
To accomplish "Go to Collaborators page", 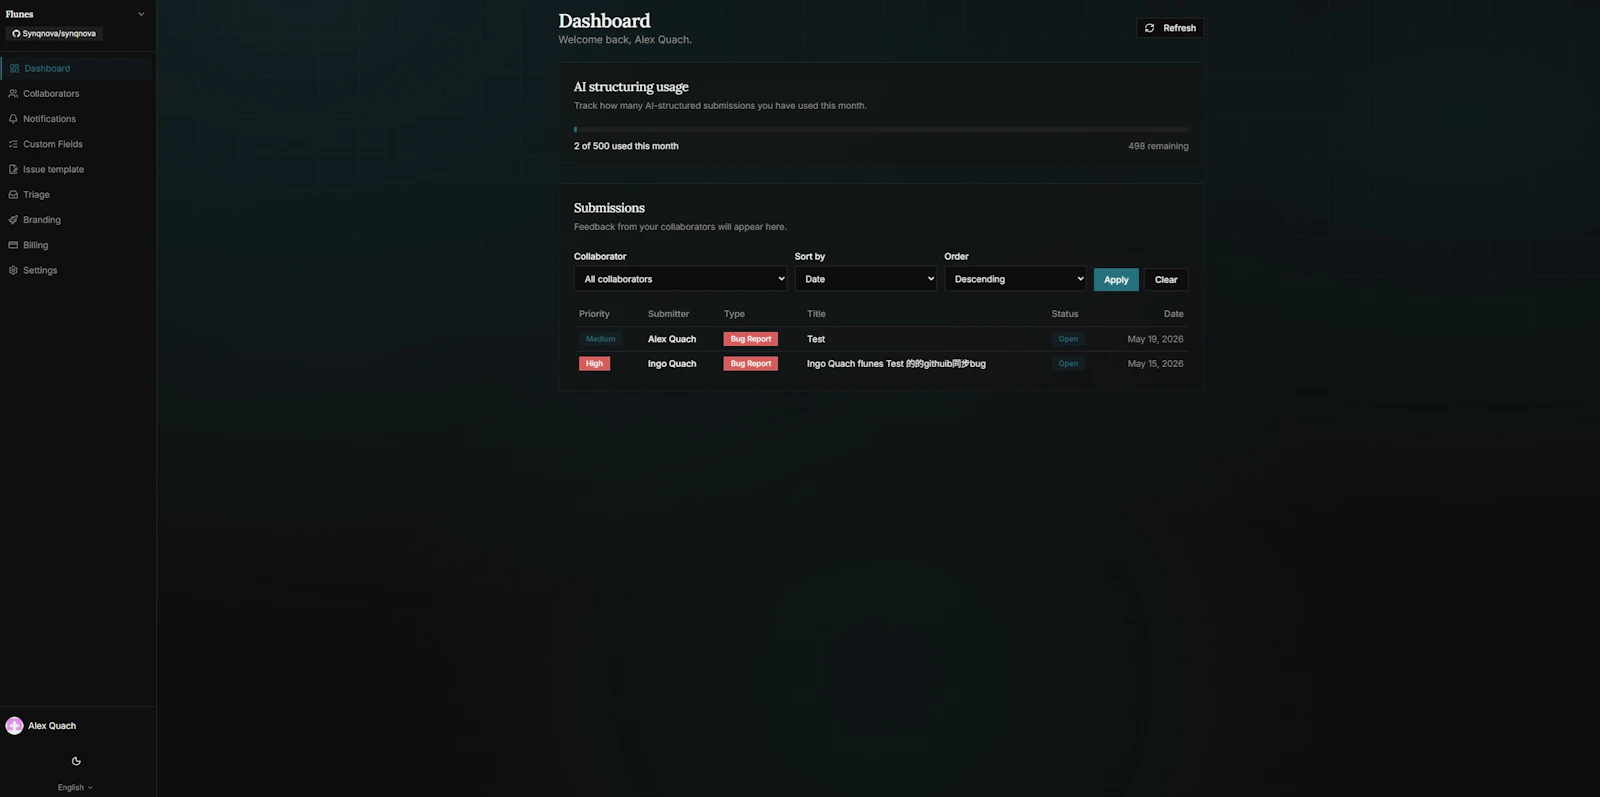I will [77, 94].
